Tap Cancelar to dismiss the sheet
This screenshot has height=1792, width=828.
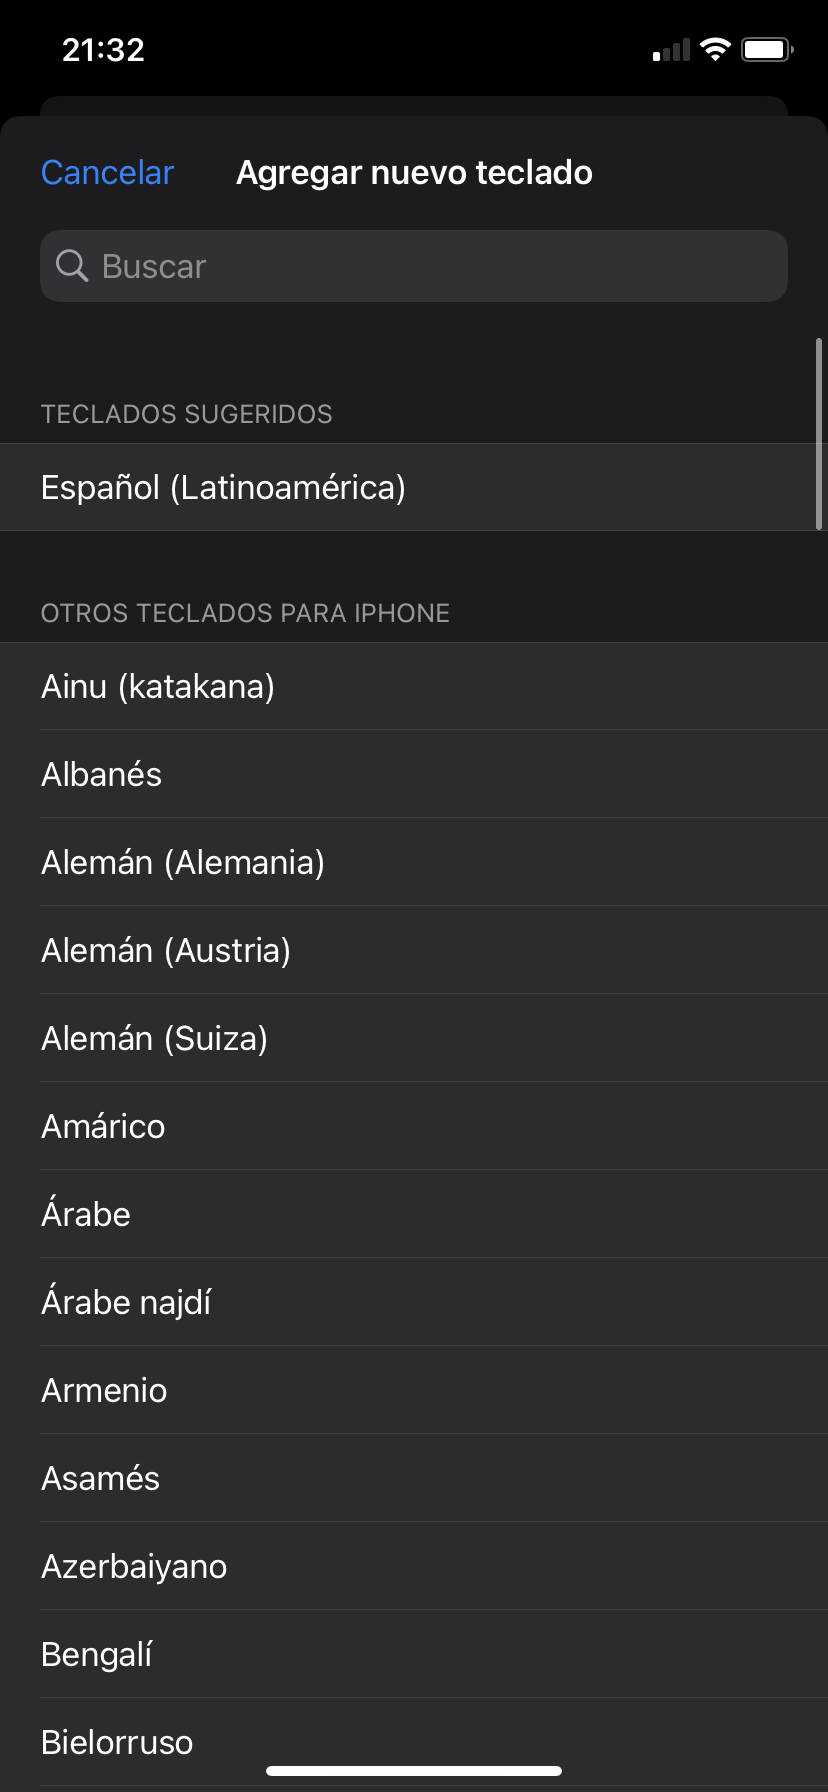tap(107, 172)
